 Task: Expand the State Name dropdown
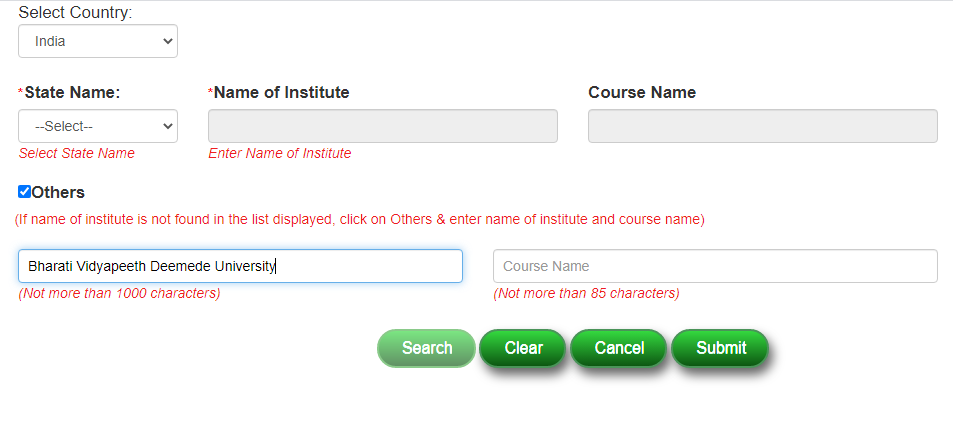97,127
